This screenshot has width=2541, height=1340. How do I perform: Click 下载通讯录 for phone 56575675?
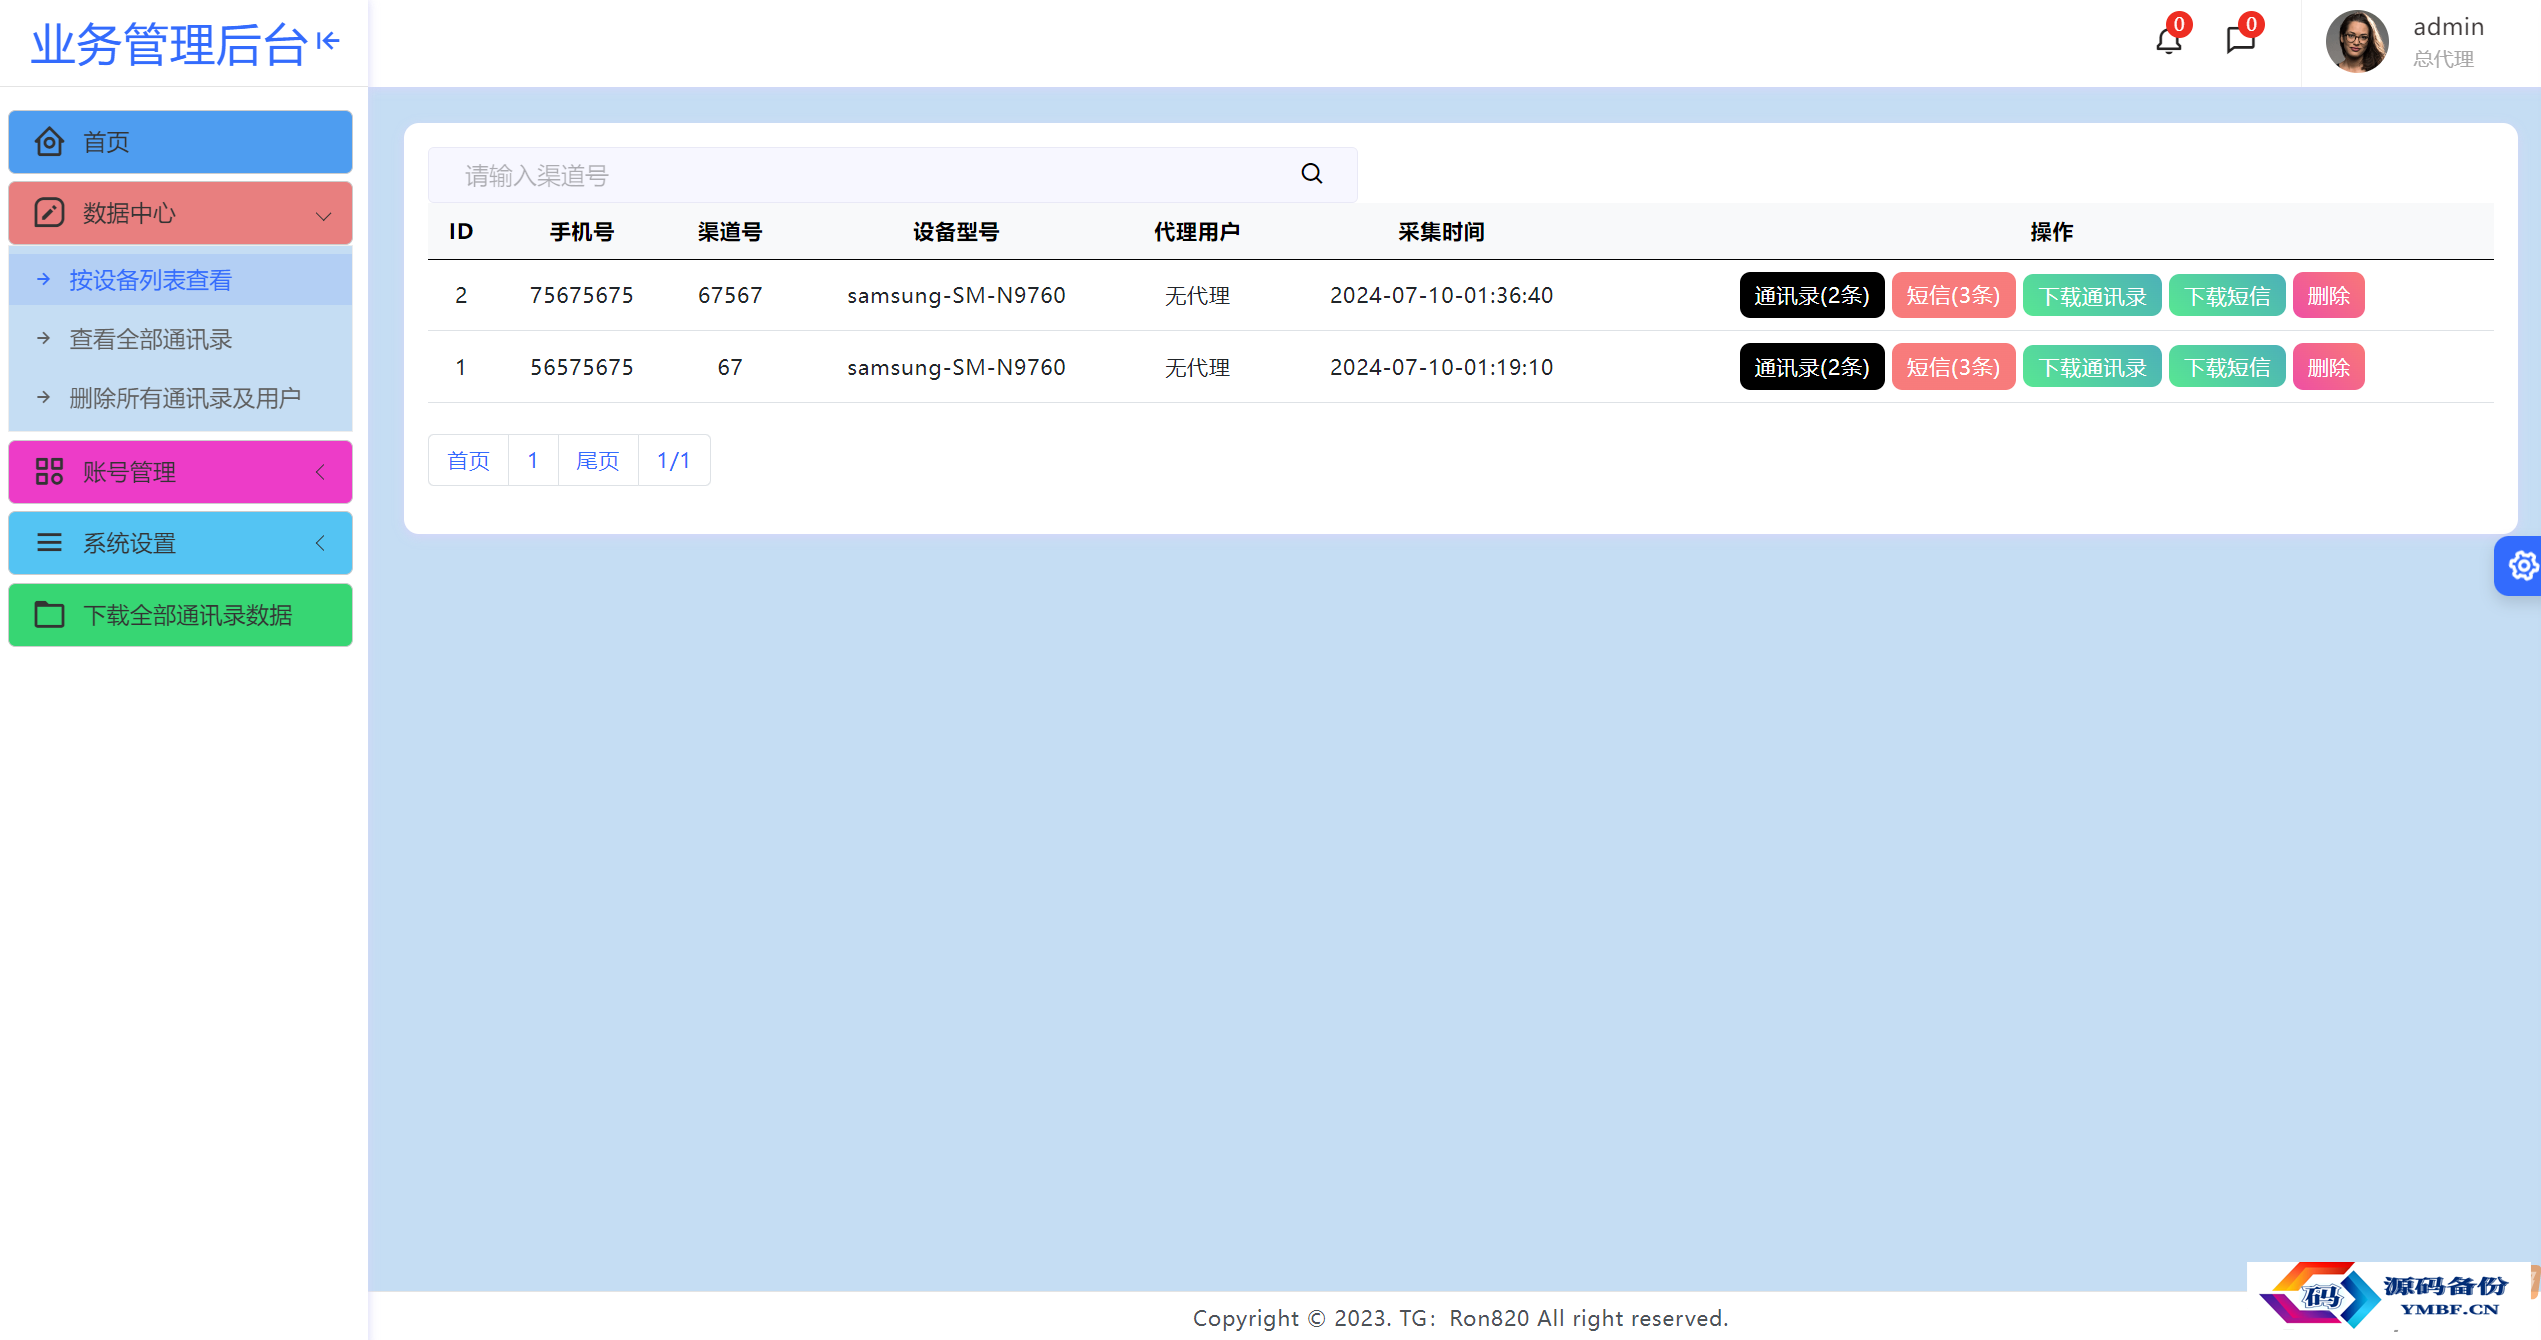coord(2092,367)
